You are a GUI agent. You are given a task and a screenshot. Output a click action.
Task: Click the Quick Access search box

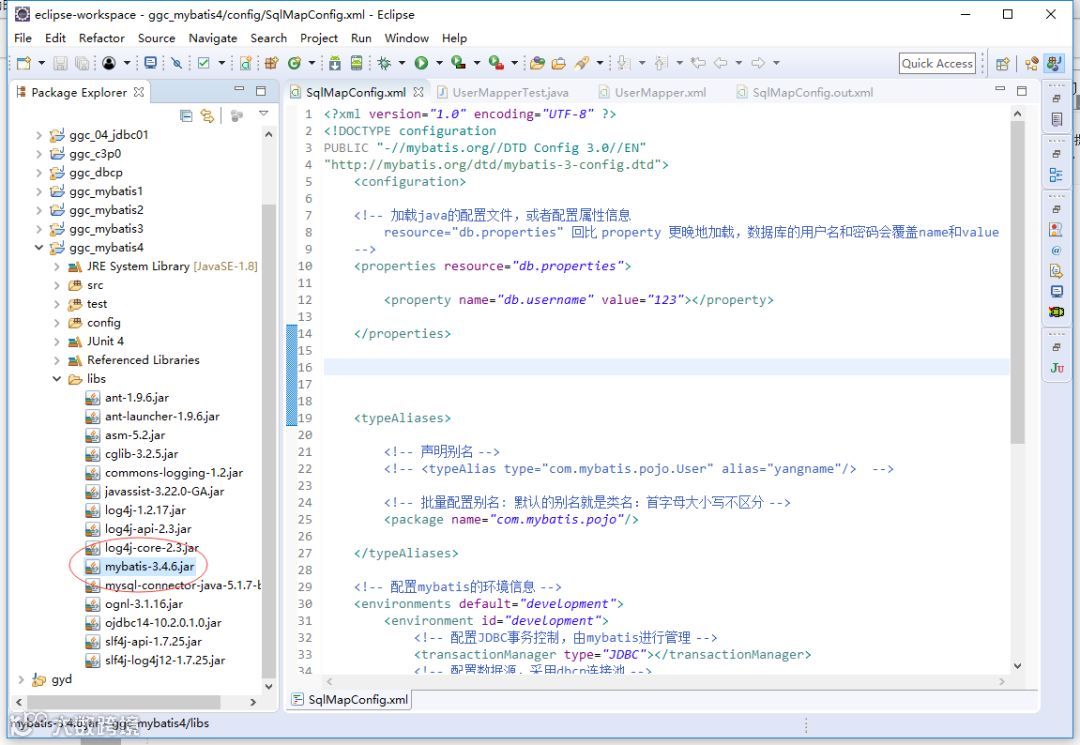coord(937,63)
